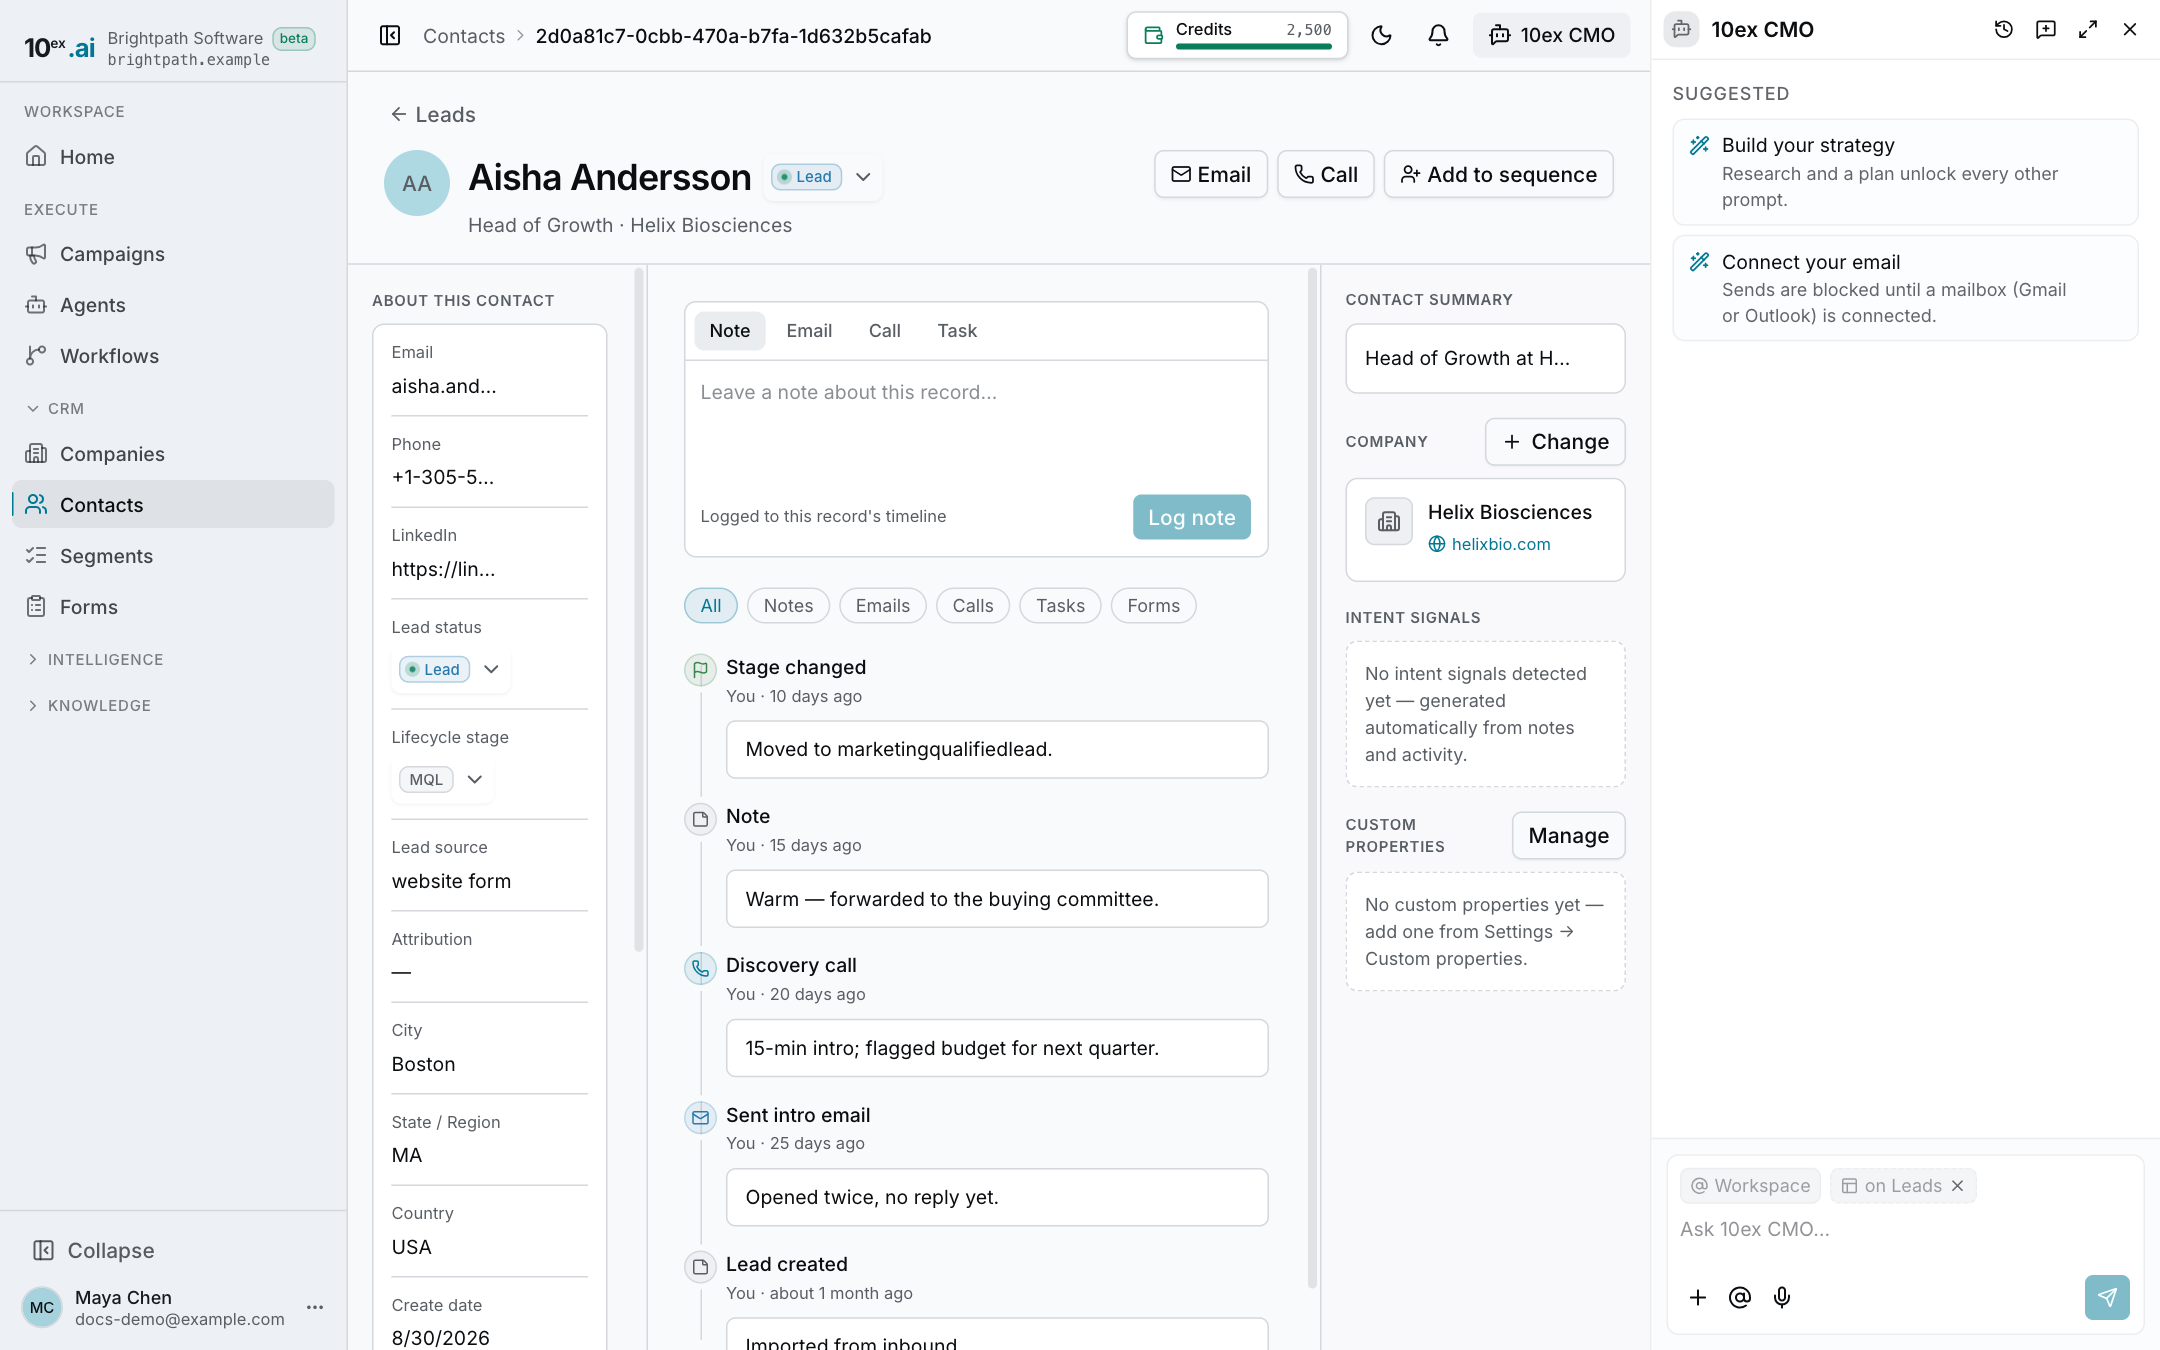2160x1350 pixels.
Task: Expand the Knowledge section
Action: [88, 706]
